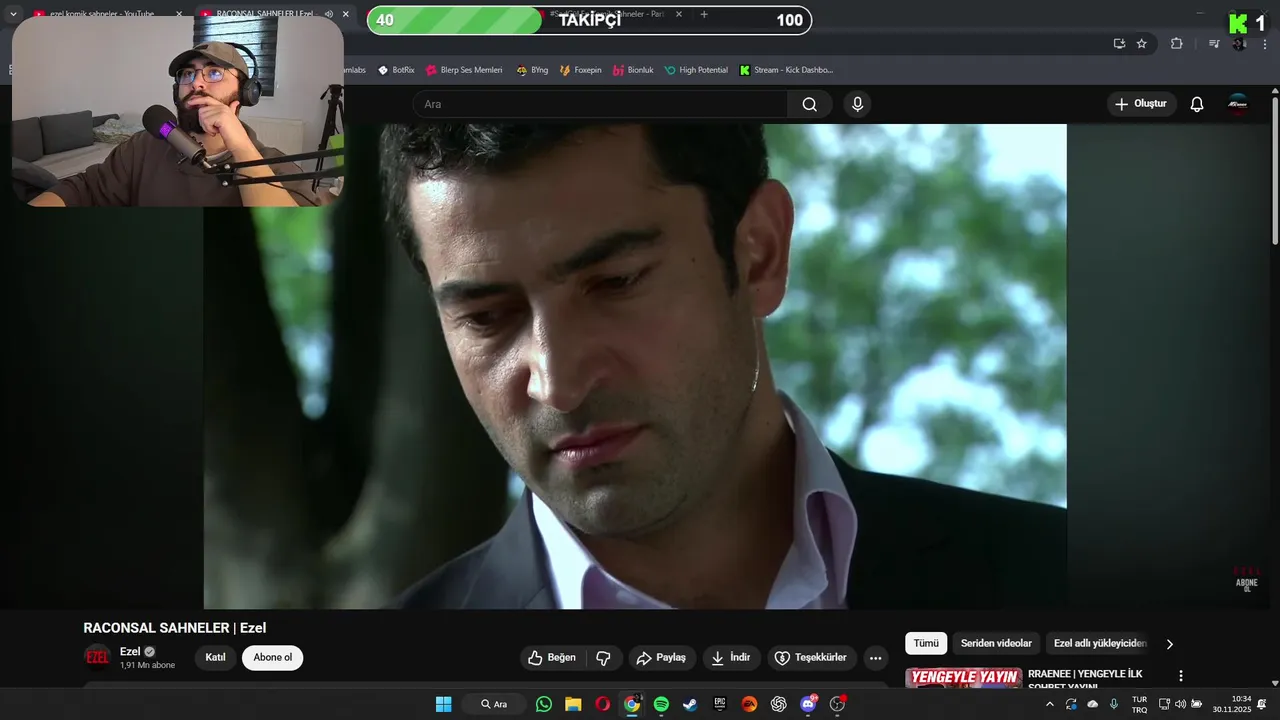The height and width of the screenshot is (720, 1280).
Task: Open OBS Studio from the taskbar
Action: (838, 704)
